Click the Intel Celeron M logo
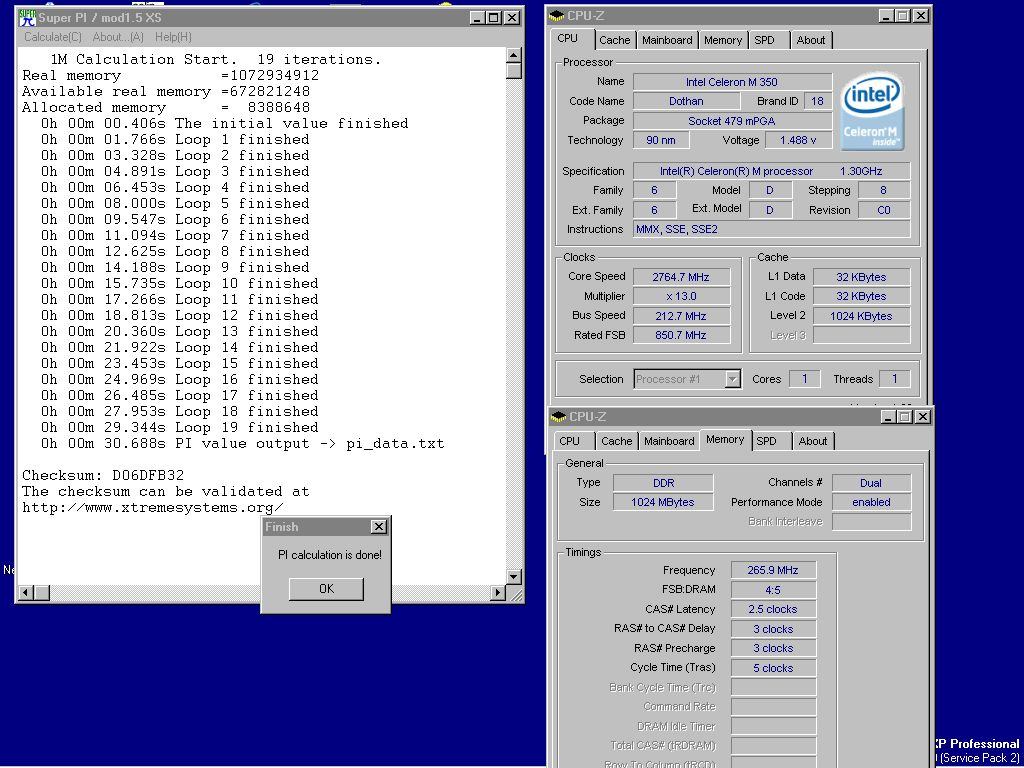The image size is (1024, 768). coord(872,111)
